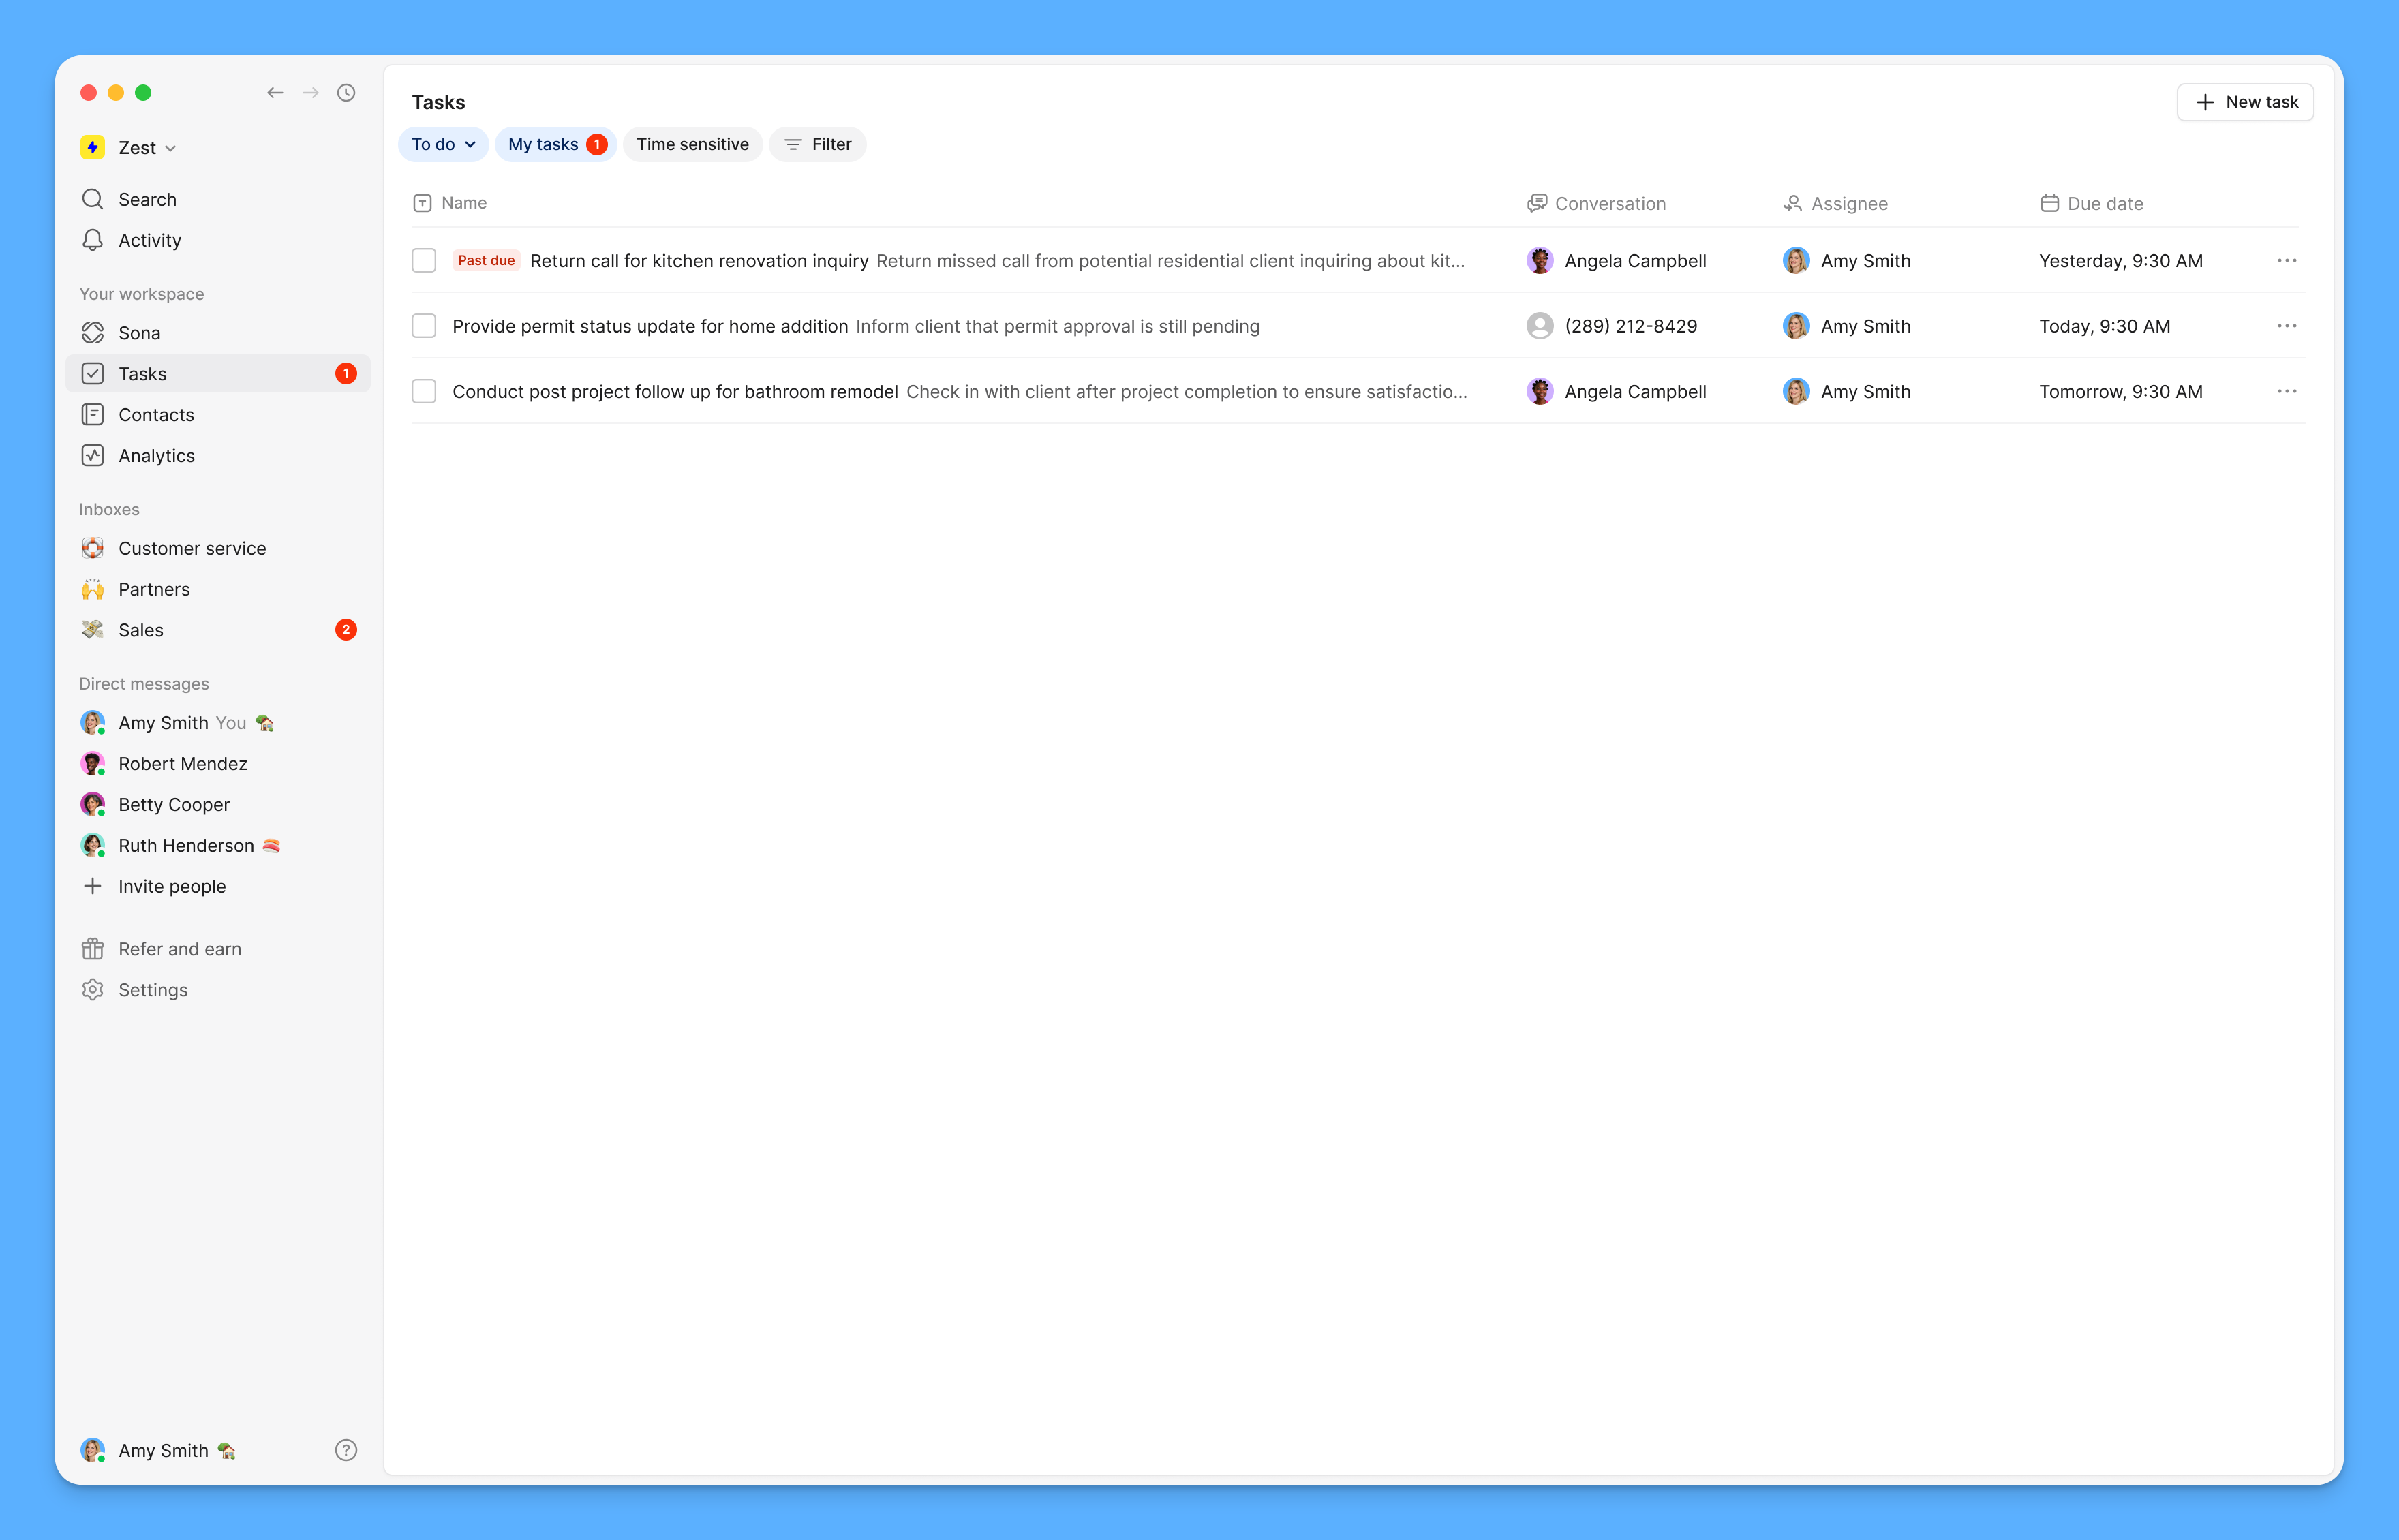Open Betty Cooper direct message
This screenshot has height=1540, width=2399.
pos(218,805)
